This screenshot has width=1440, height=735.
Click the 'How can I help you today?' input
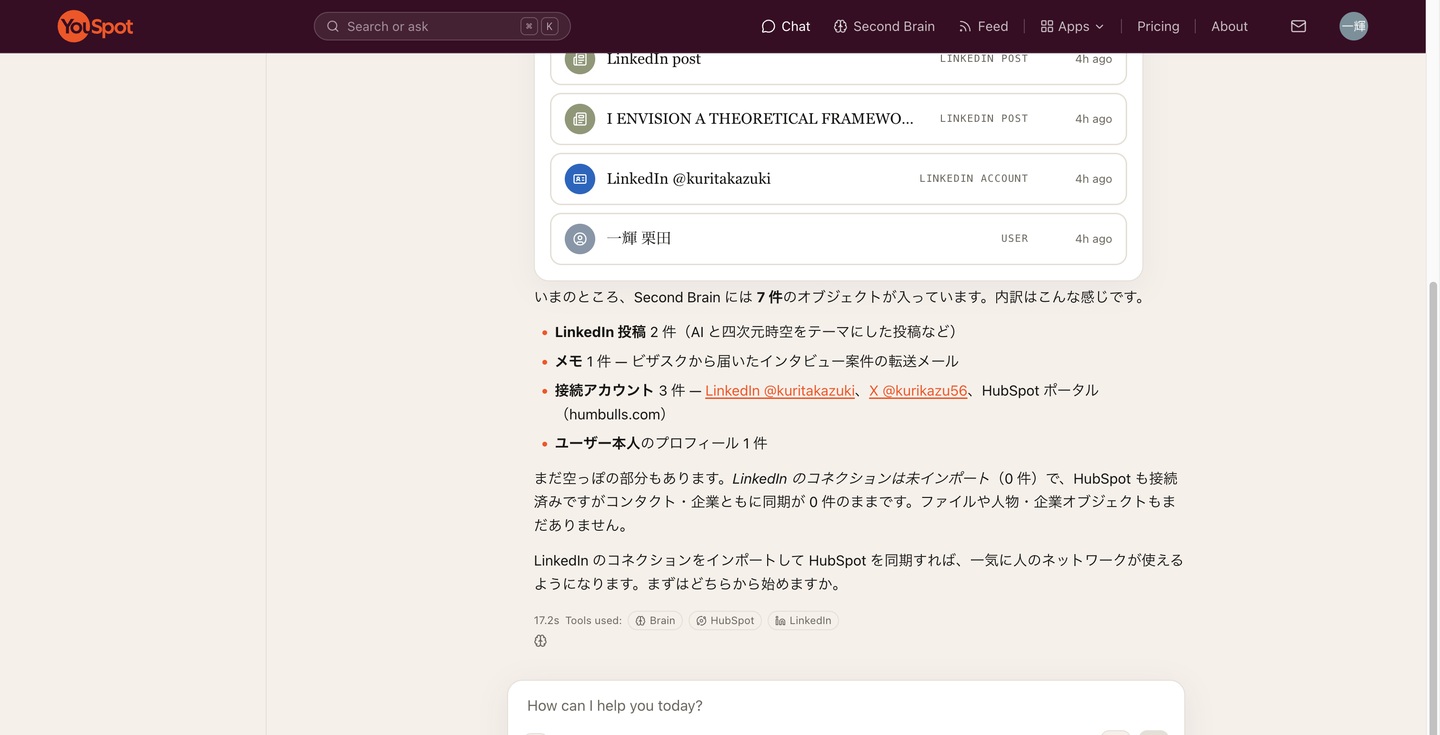pyautogui.click(x=846, y=706)
